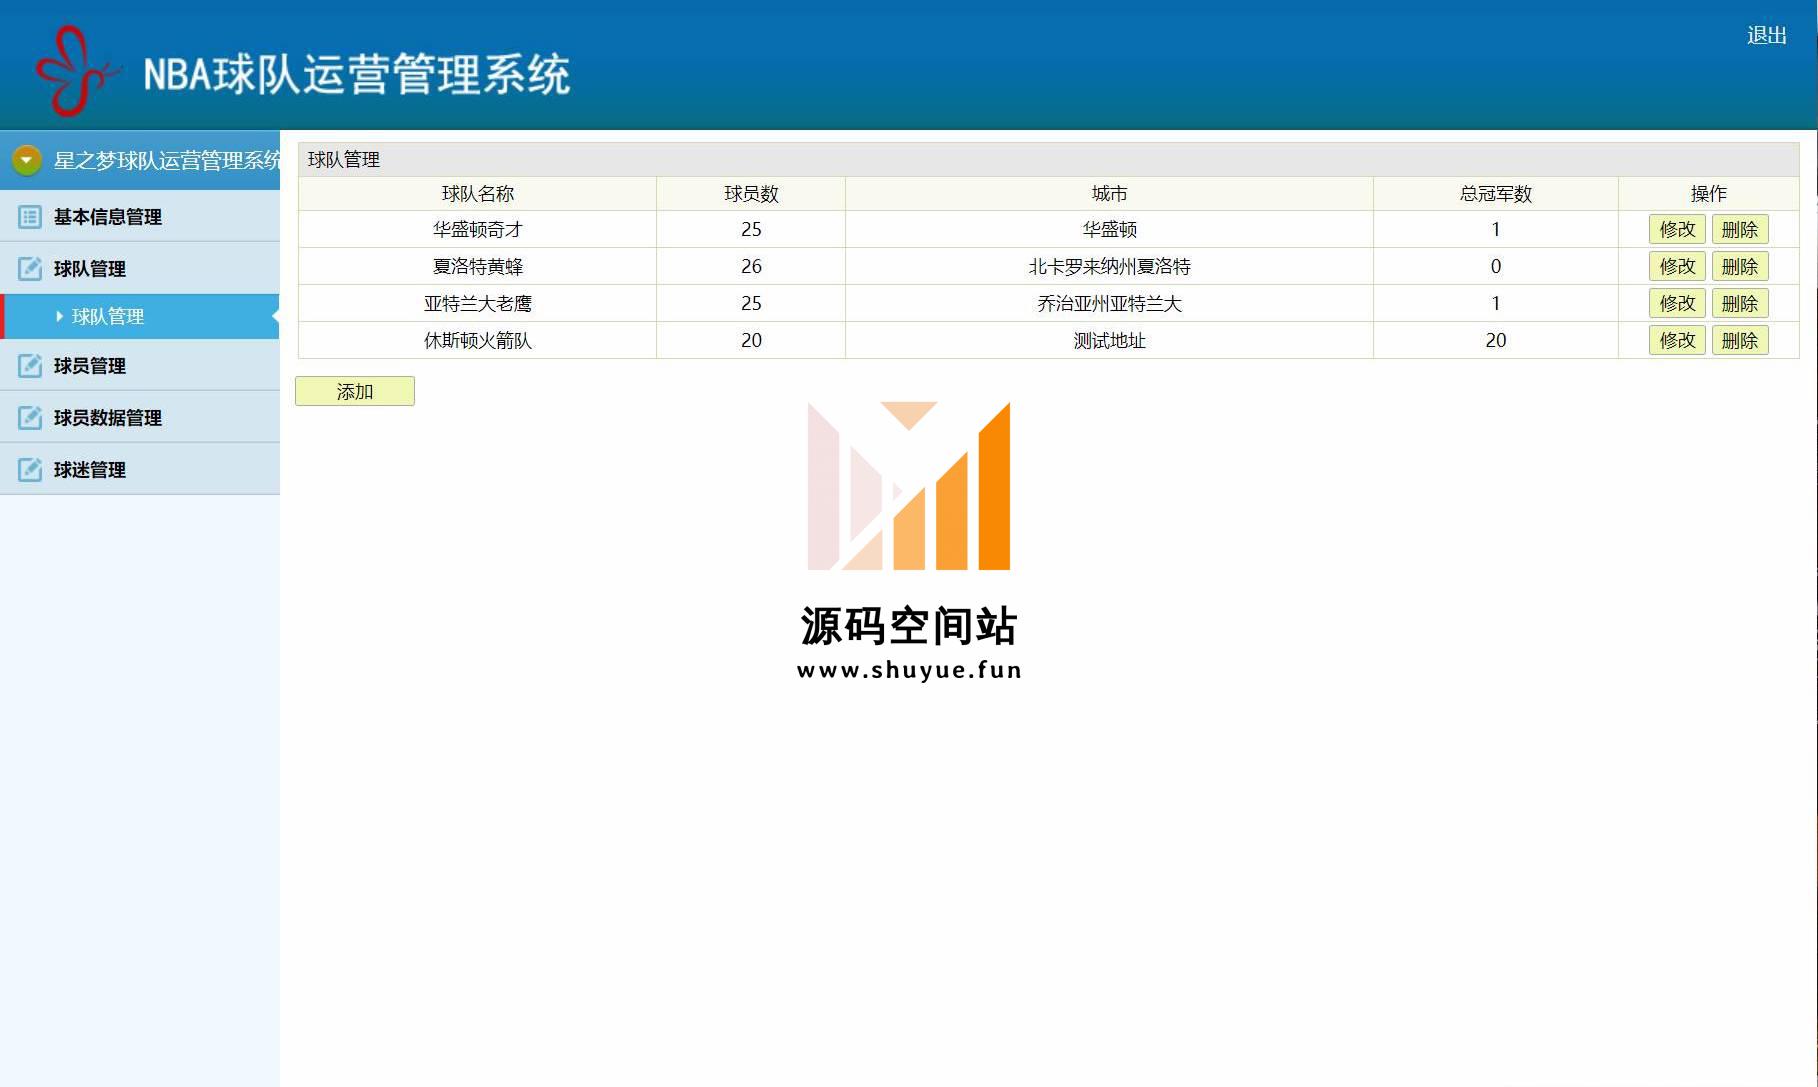
Task: Click the butterfly logo in the header
Action: [x=77, y=72]
